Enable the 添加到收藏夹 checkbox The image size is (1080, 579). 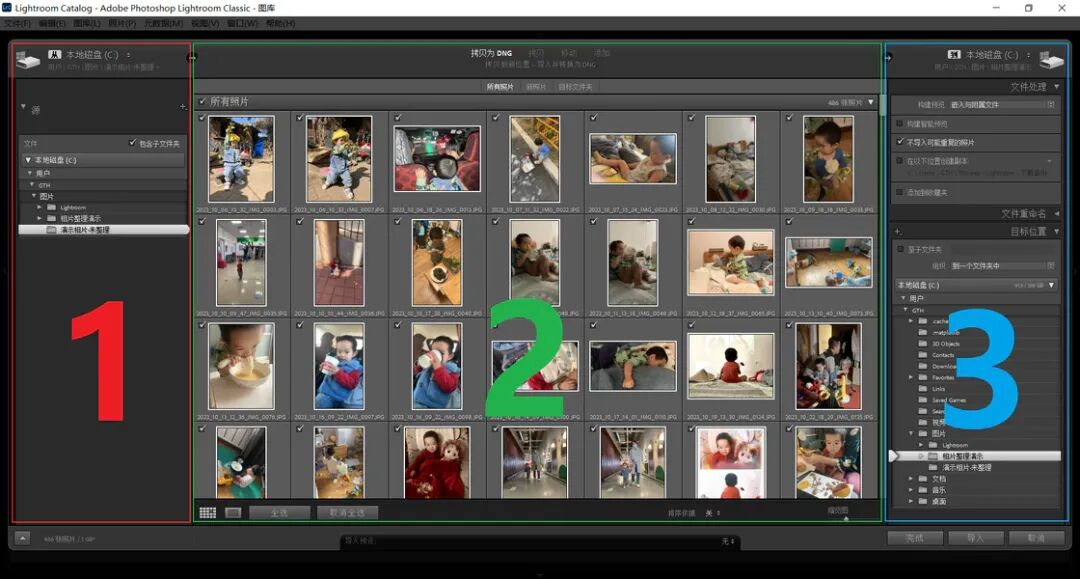point(900,192)
